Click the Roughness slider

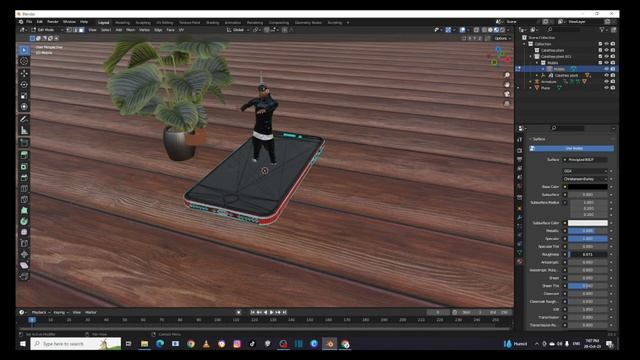(x=588, y=254)
